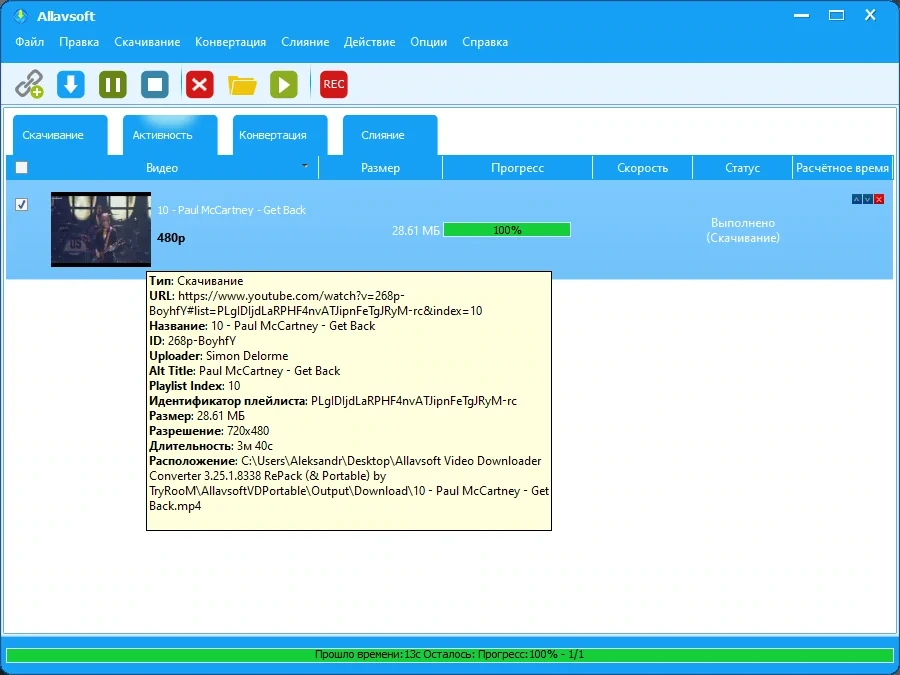Screen dimensions: 900x675
Task: Sort by the Скорость column header
Action: point(642,168)
